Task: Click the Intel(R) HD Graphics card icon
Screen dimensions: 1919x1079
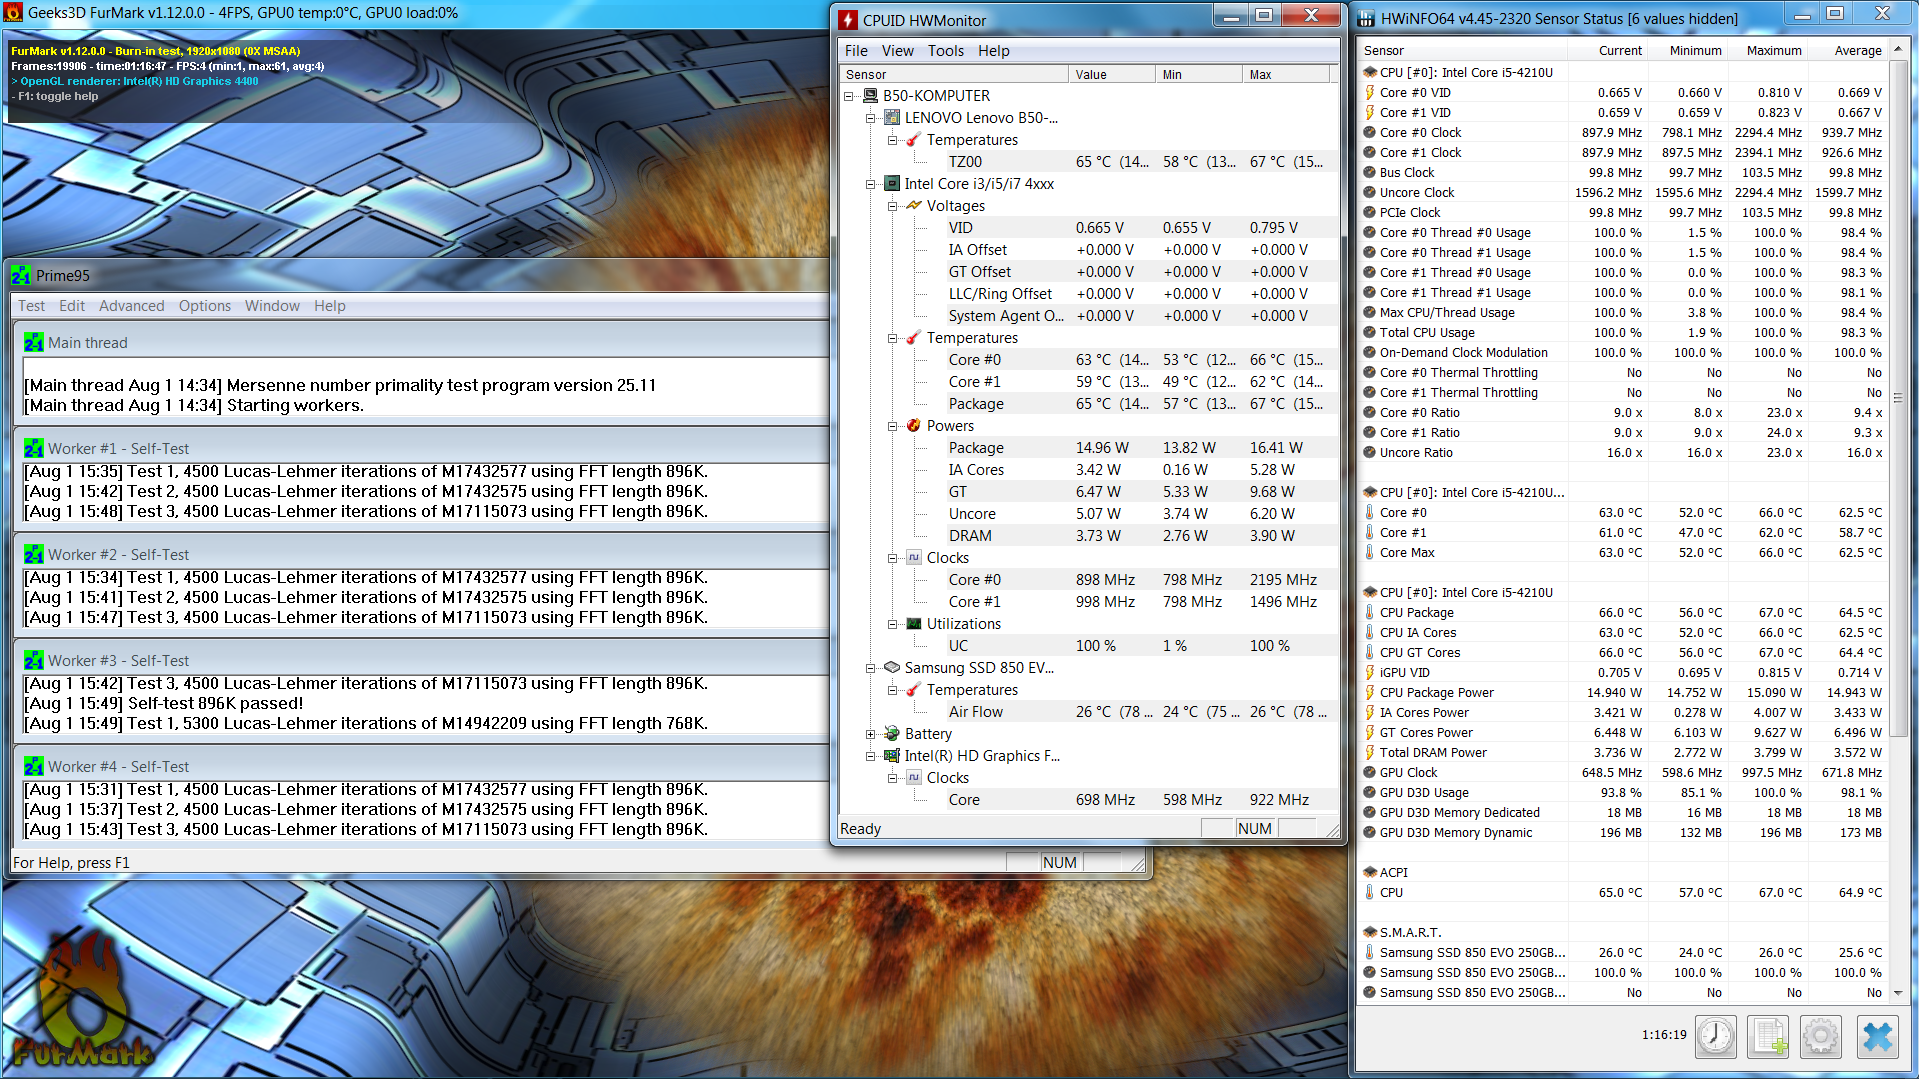Action: click(892, 756)
